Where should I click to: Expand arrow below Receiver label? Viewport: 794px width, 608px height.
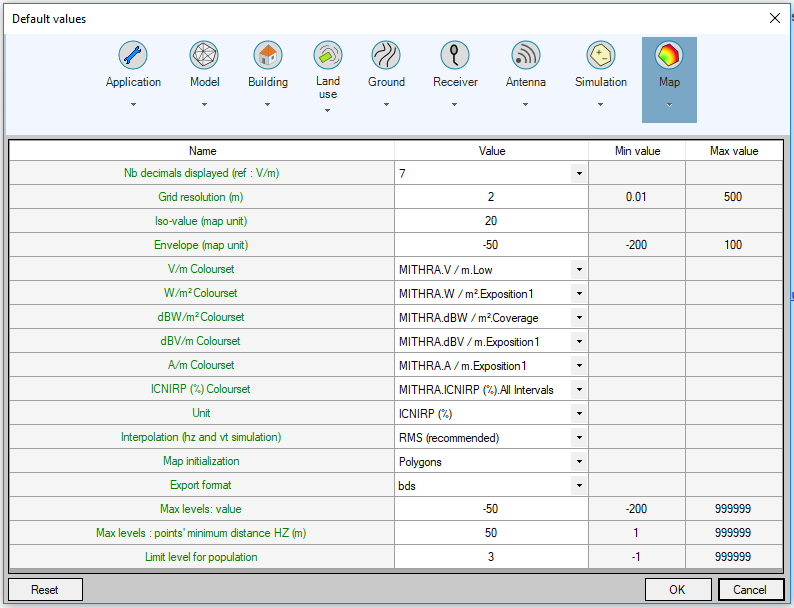(x=454, y=105)
